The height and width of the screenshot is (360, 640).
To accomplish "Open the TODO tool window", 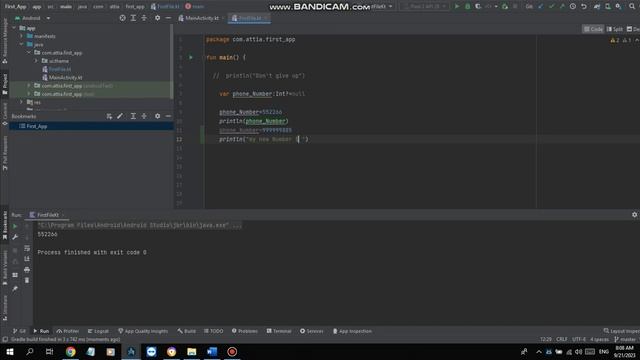I will click(x=213, y=331).
